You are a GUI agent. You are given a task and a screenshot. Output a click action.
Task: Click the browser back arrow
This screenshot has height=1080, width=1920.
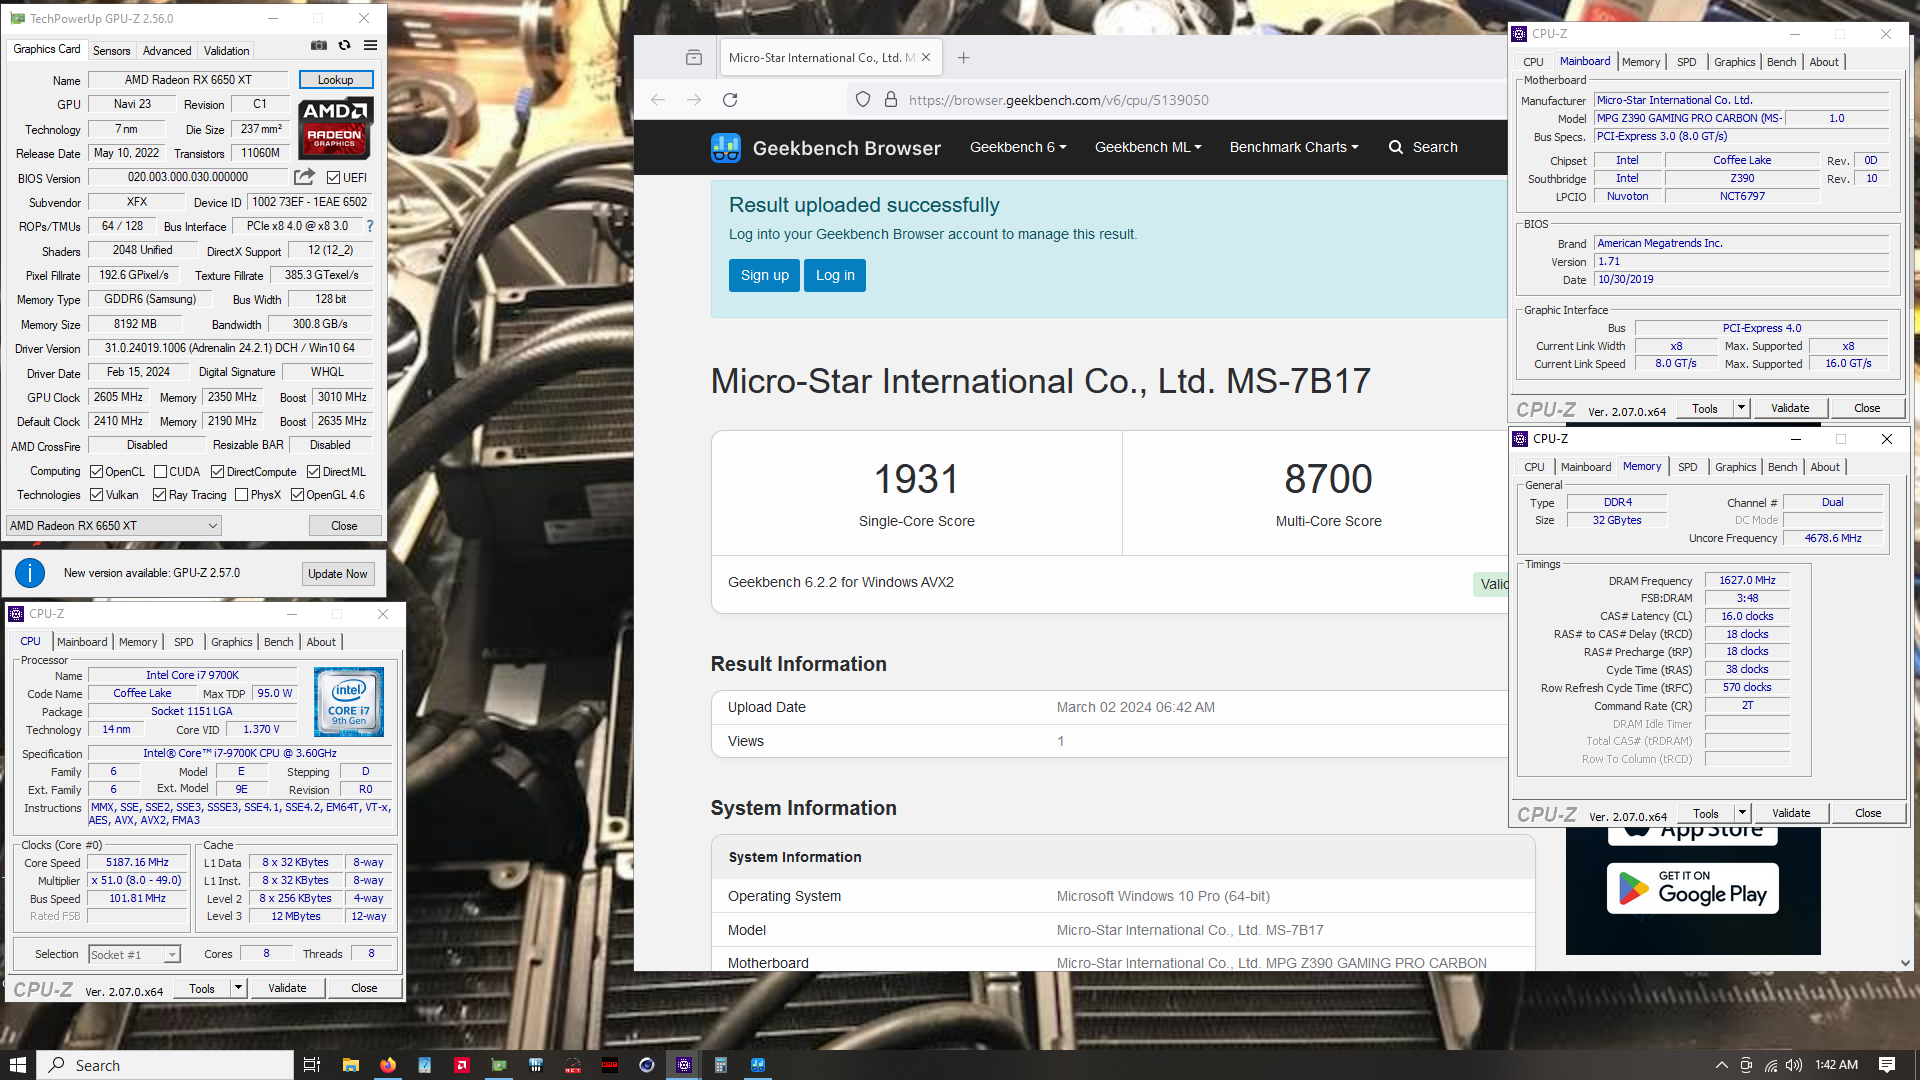[658, 100]
